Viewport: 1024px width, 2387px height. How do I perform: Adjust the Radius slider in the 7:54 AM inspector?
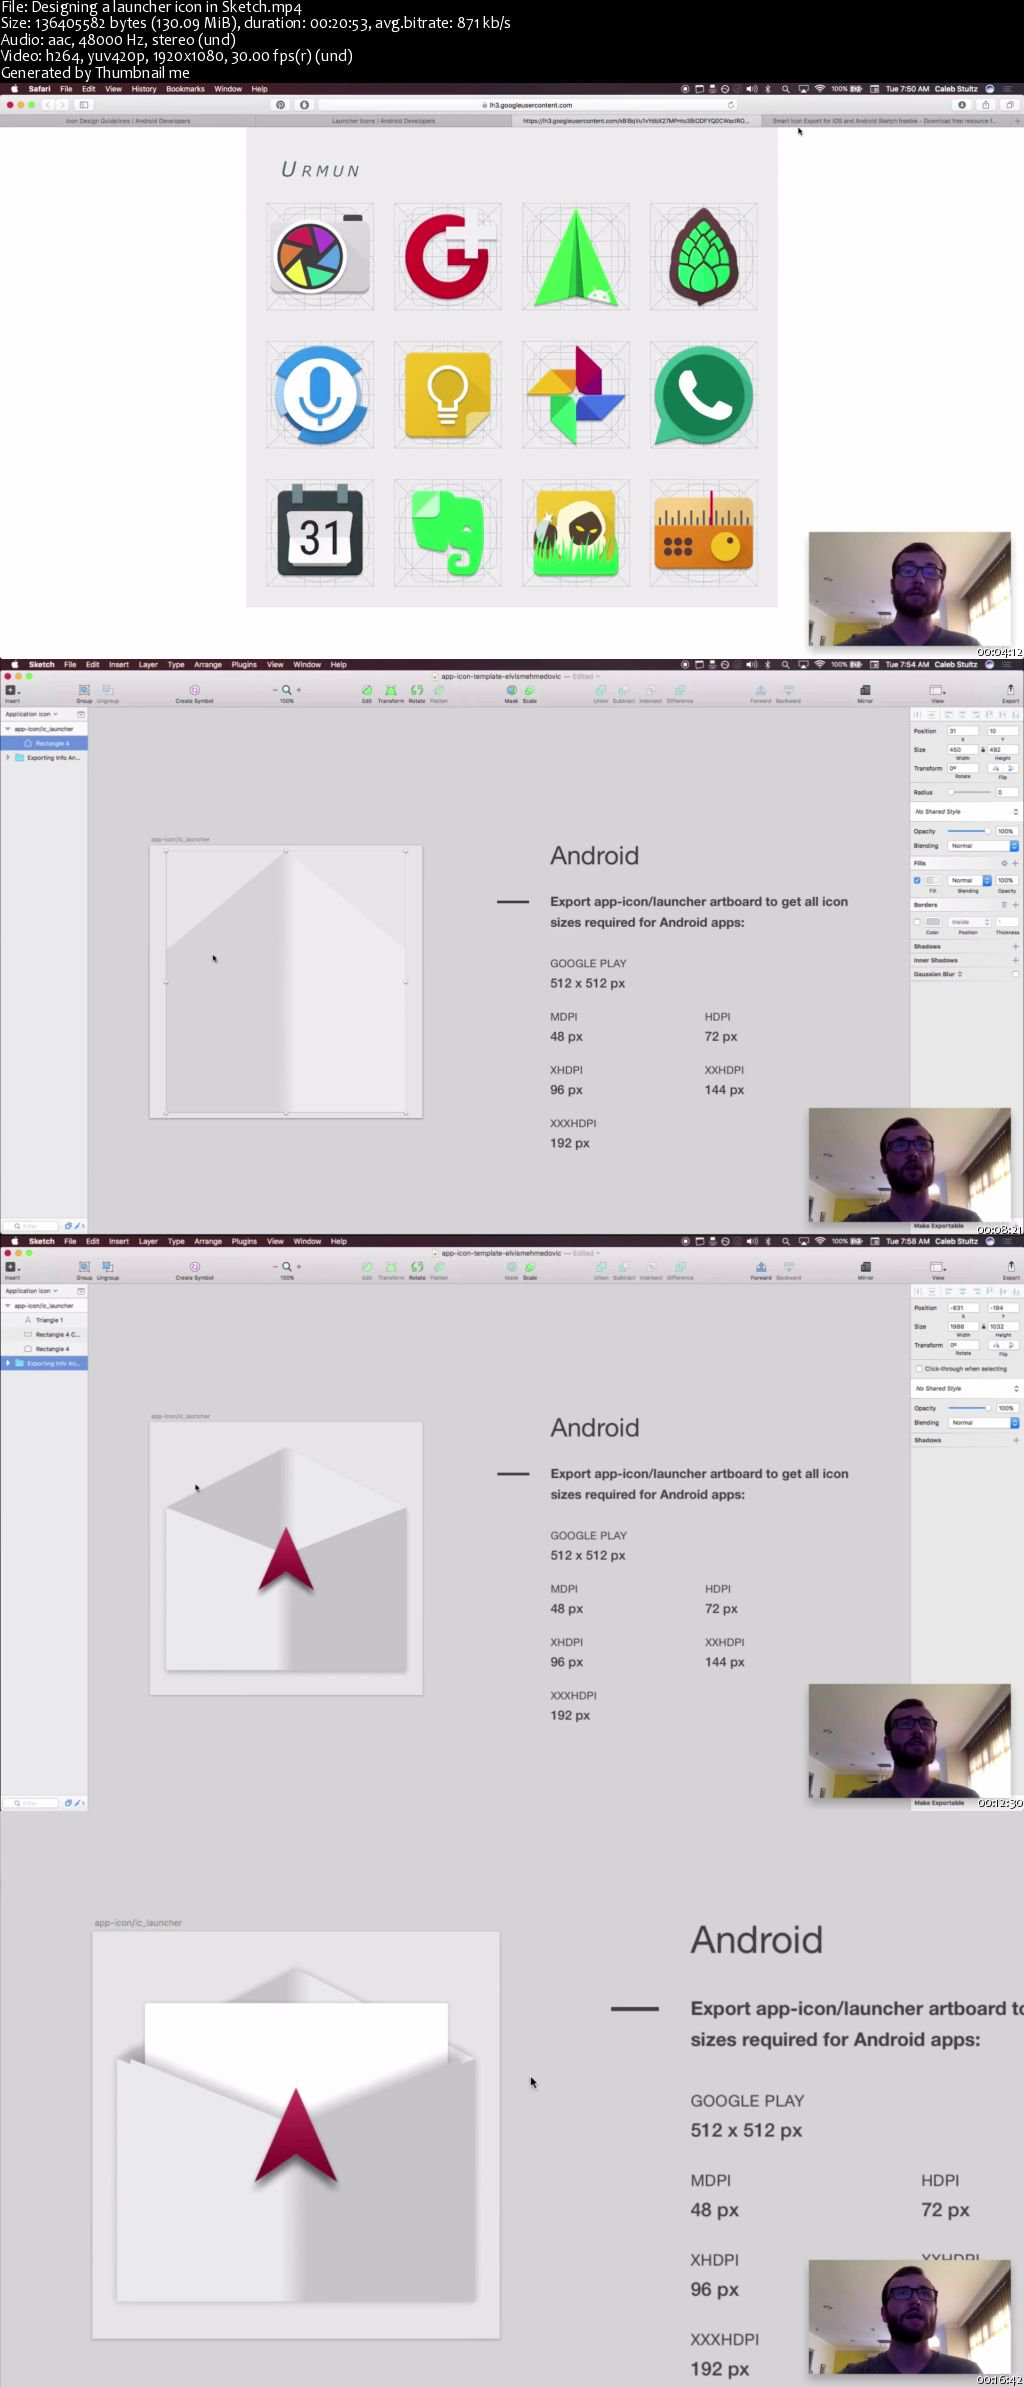968,792
